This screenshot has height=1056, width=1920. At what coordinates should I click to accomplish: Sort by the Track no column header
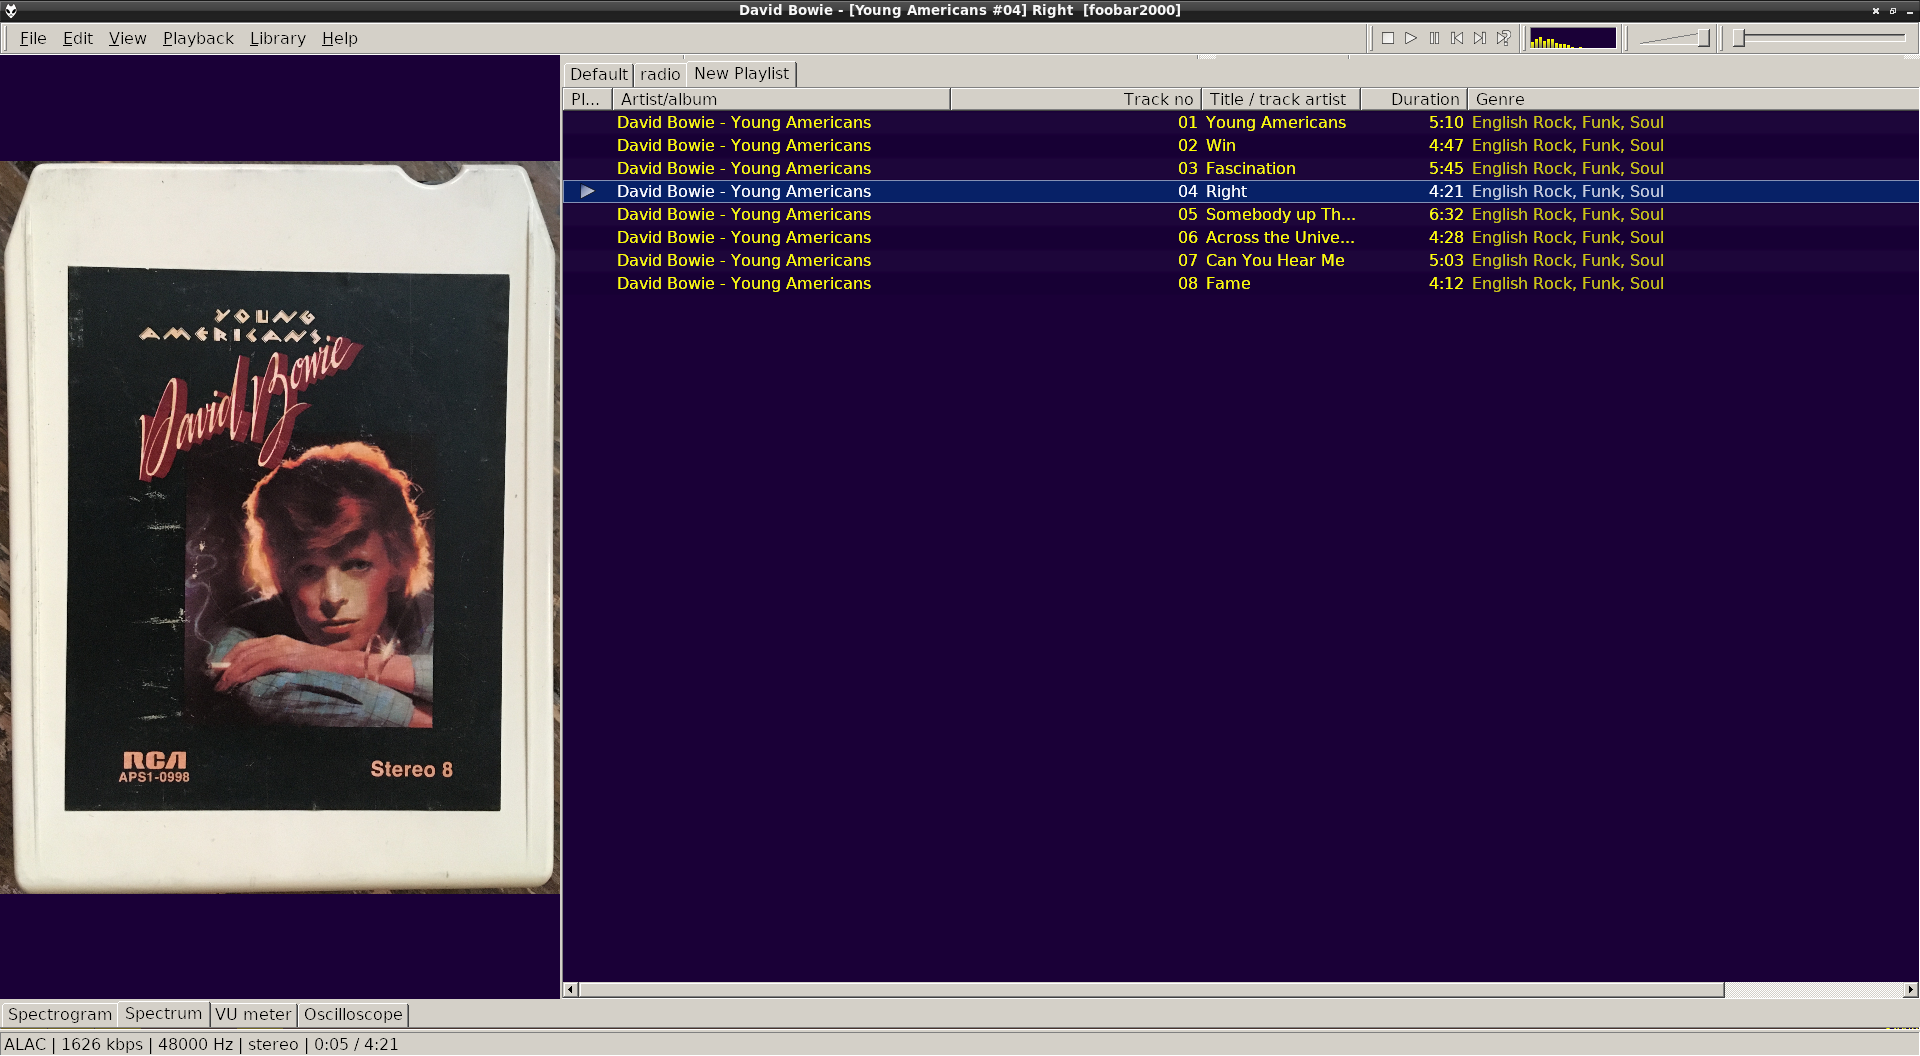[x=1076, y=99]
